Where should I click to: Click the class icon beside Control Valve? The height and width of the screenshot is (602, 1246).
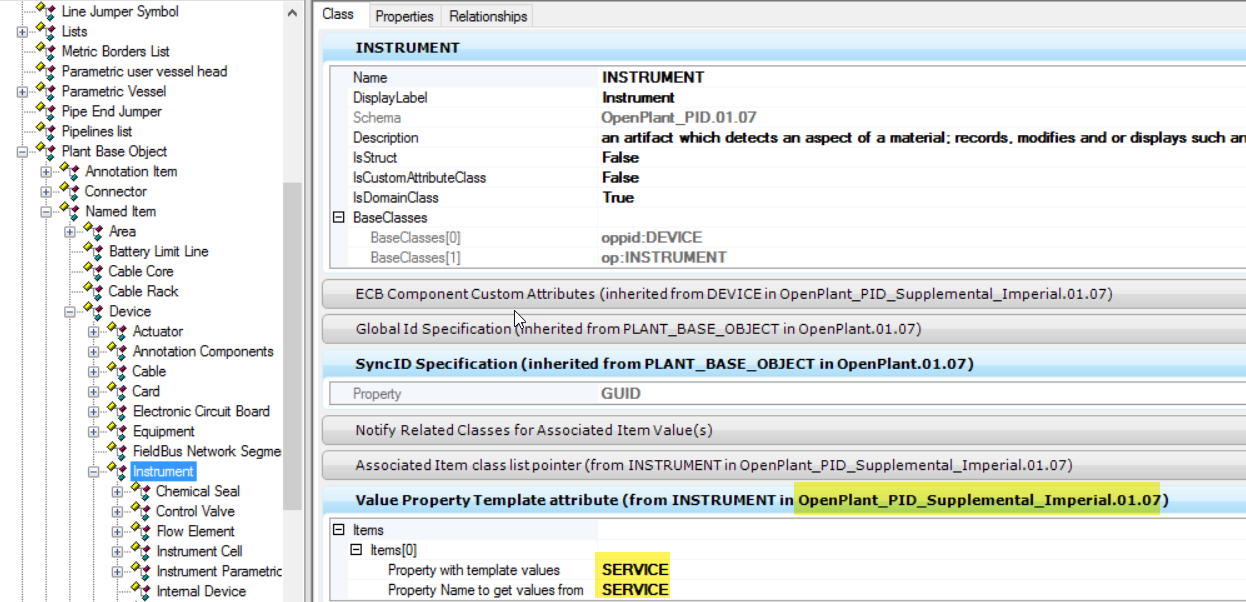click(x=141, y=511)
